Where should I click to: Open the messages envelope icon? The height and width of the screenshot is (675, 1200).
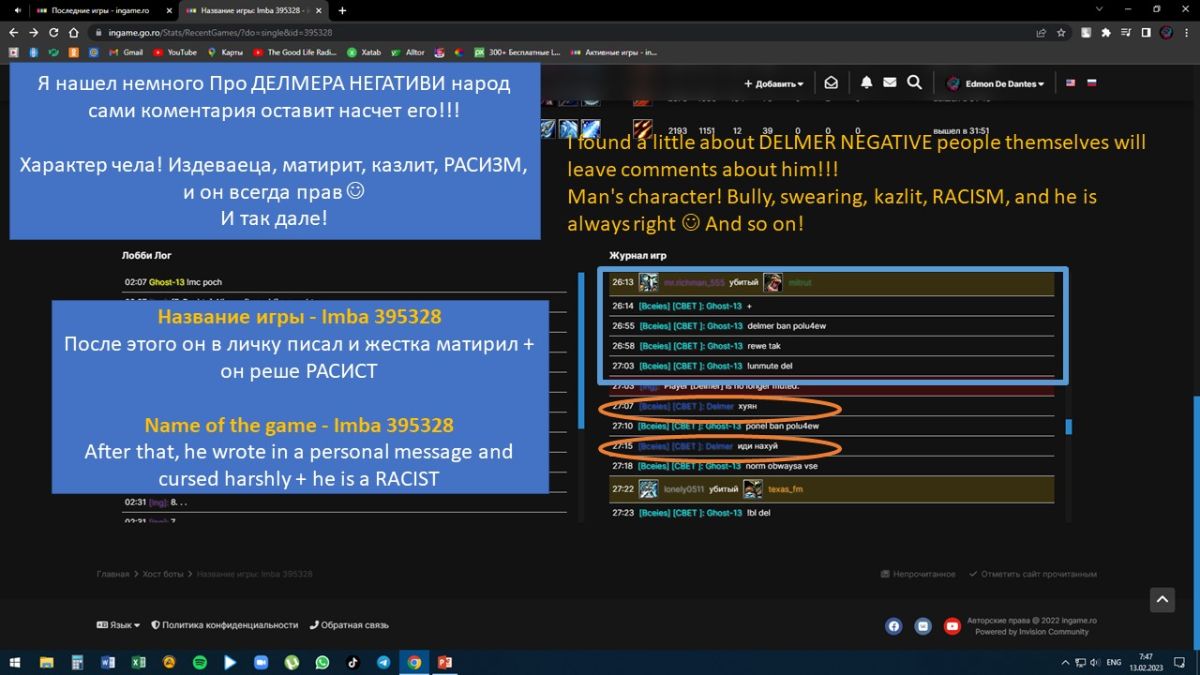tap(890, 83)
